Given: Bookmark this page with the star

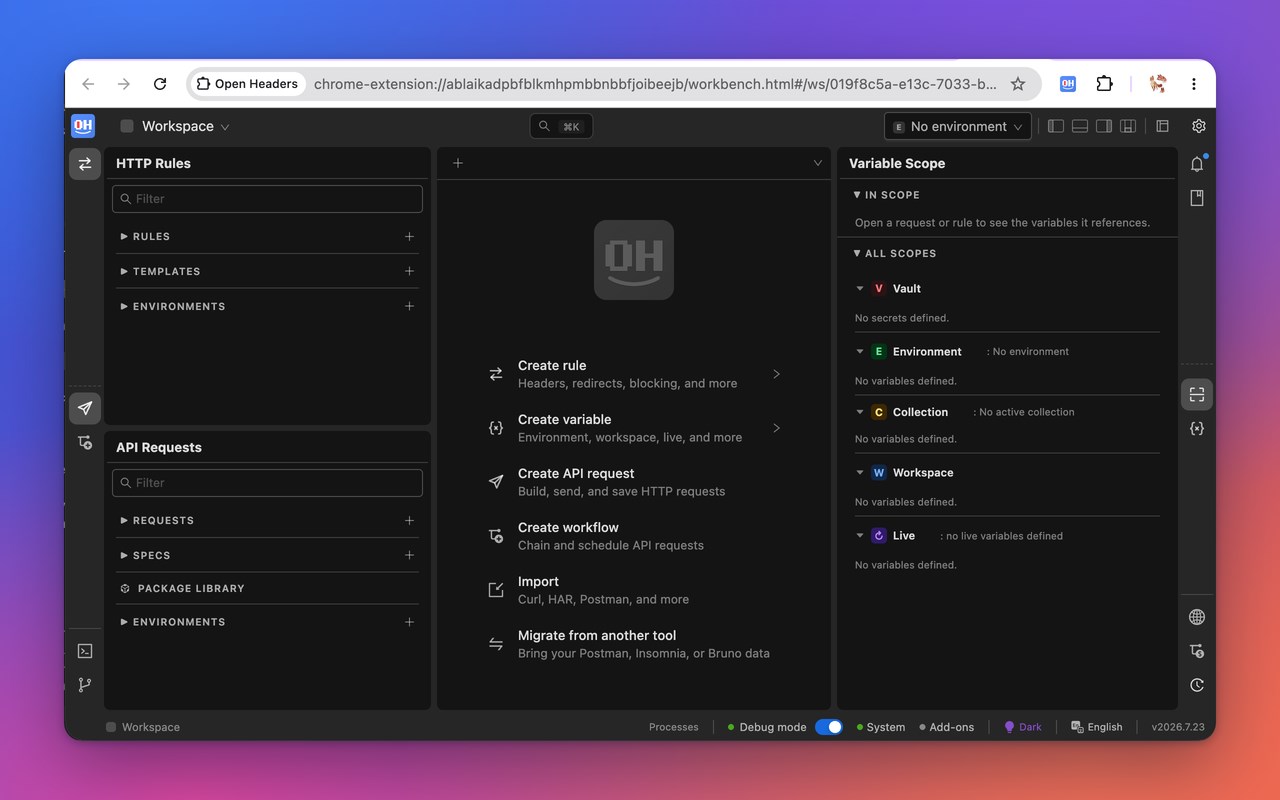Looking at the screenshot, I should (x=1018, y=84).
